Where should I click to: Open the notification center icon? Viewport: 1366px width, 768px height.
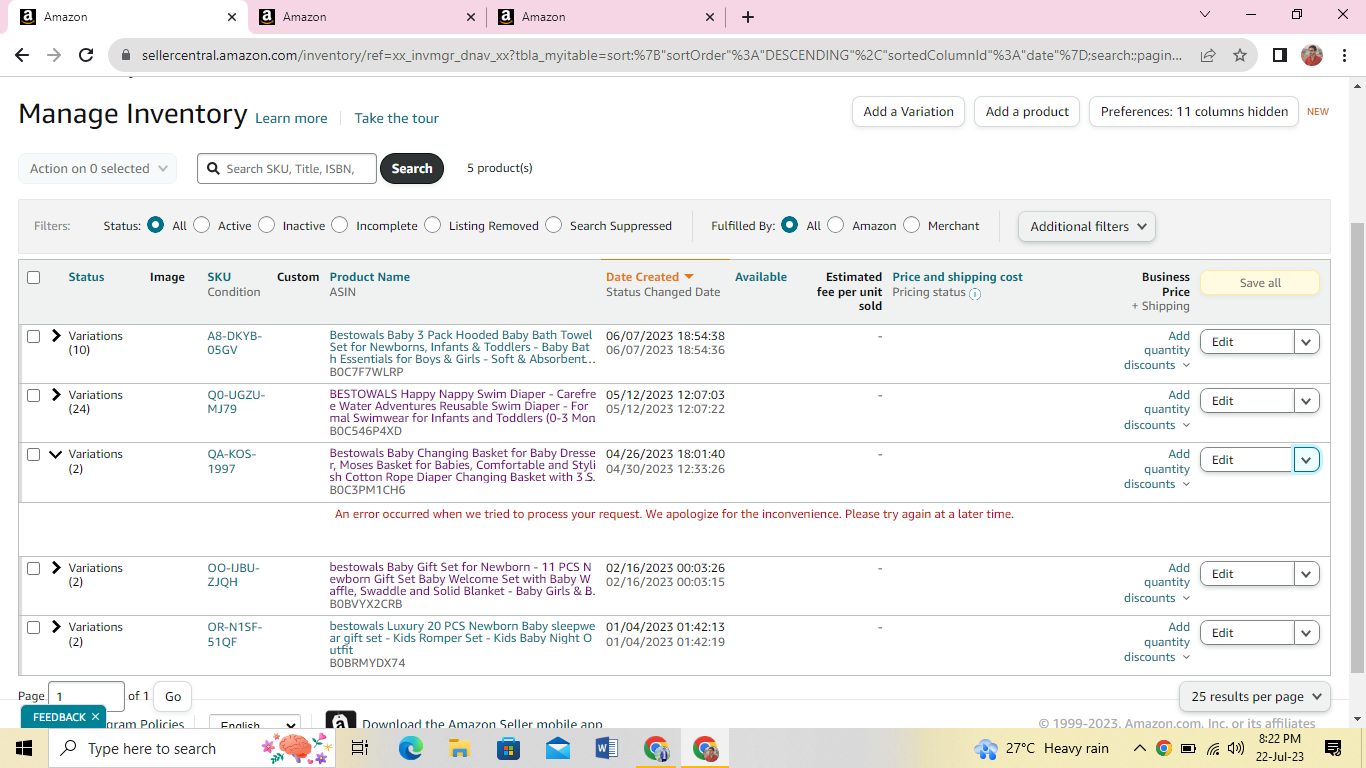1333,748
